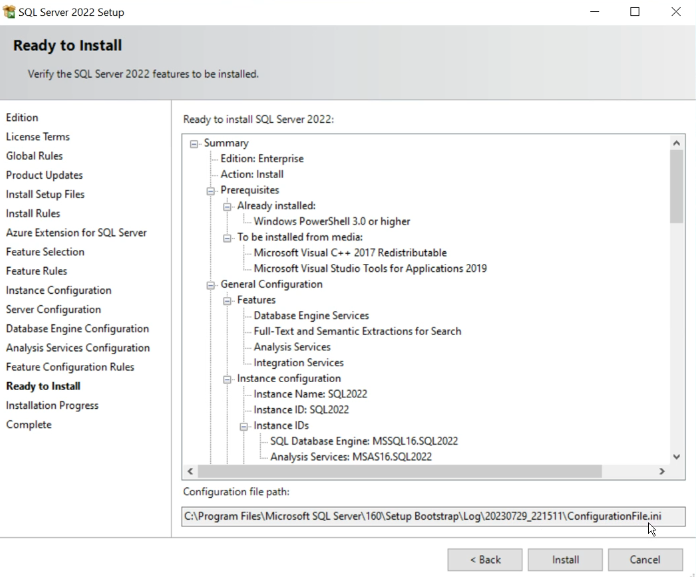Screen dimensions: 696x577
Task: Collapse the Already installed node
Action: (x=227, y=206)
